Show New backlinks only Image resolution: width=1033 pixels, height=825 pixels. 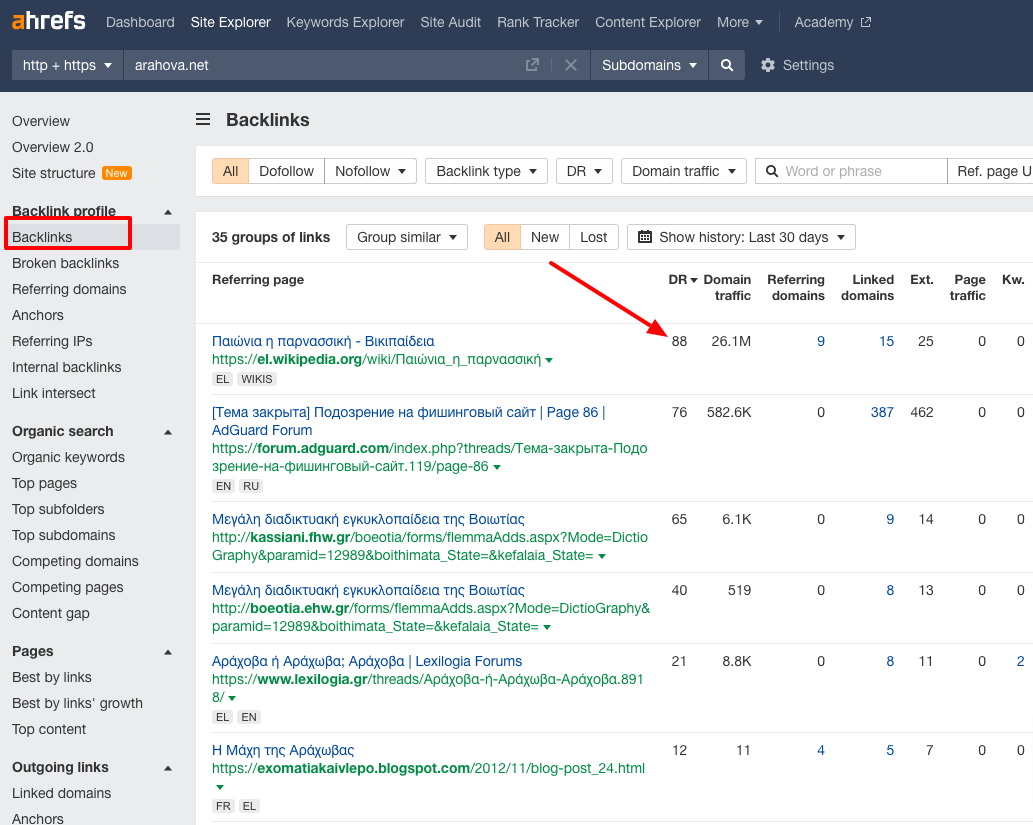545,237
